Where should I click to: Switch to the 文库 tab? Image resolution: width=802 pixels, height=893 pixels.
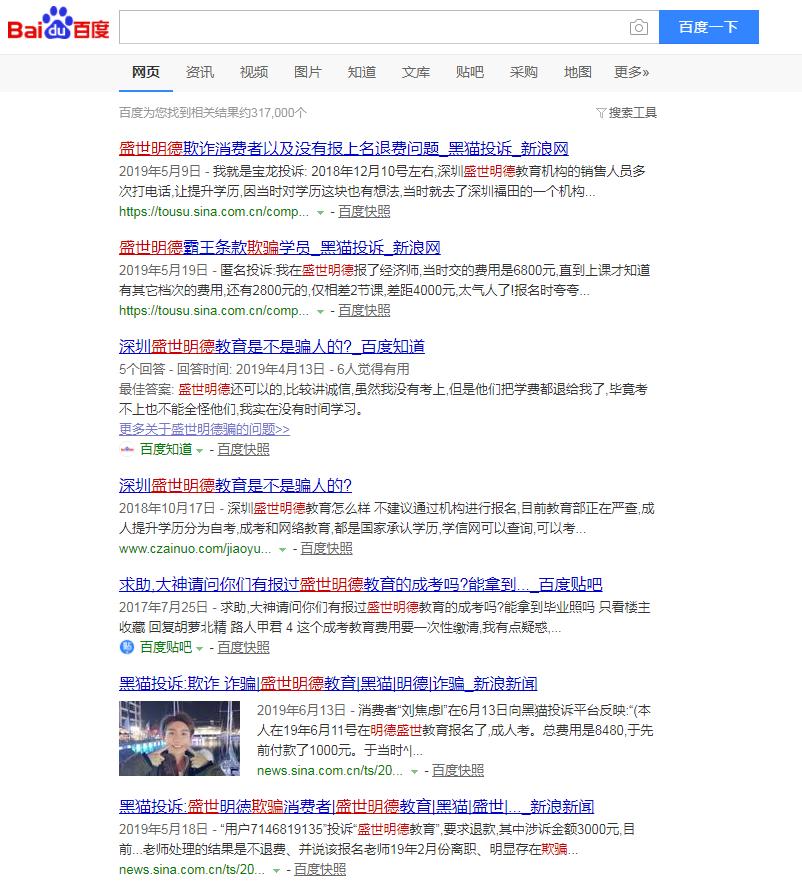[415, 72]
